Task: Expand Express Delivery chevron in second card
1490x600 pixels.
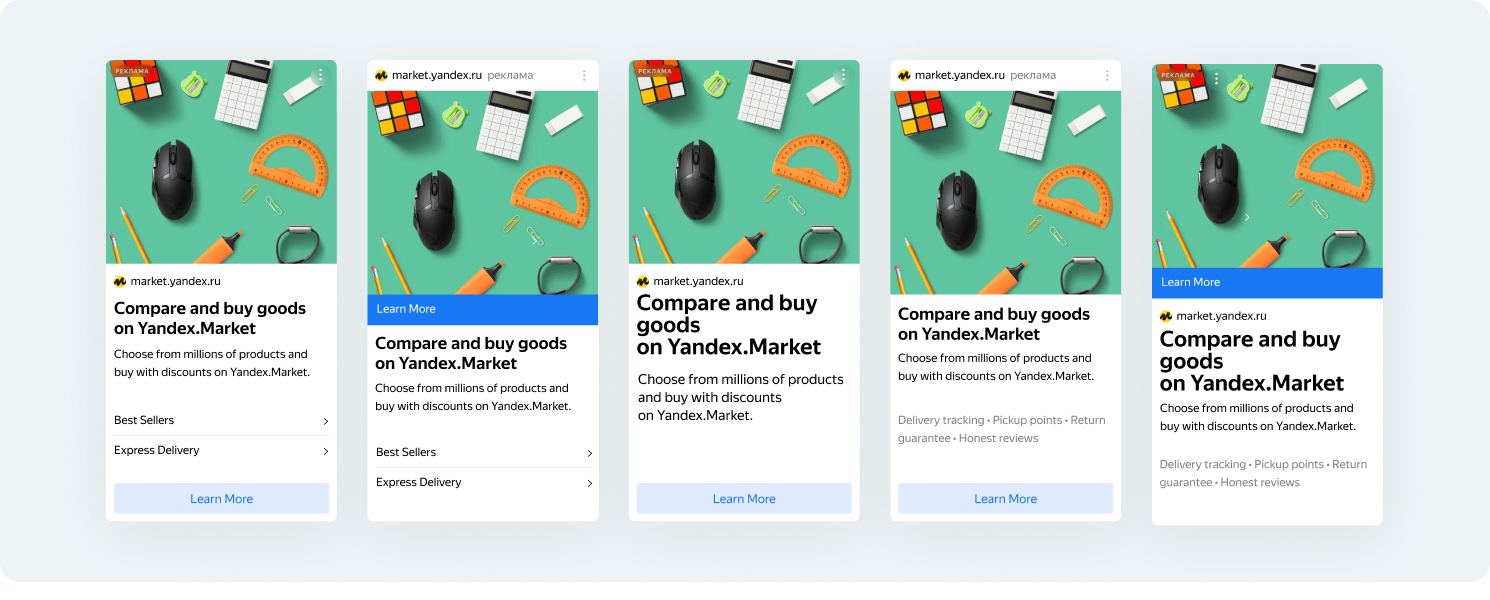Action: [x=589, y=483]
